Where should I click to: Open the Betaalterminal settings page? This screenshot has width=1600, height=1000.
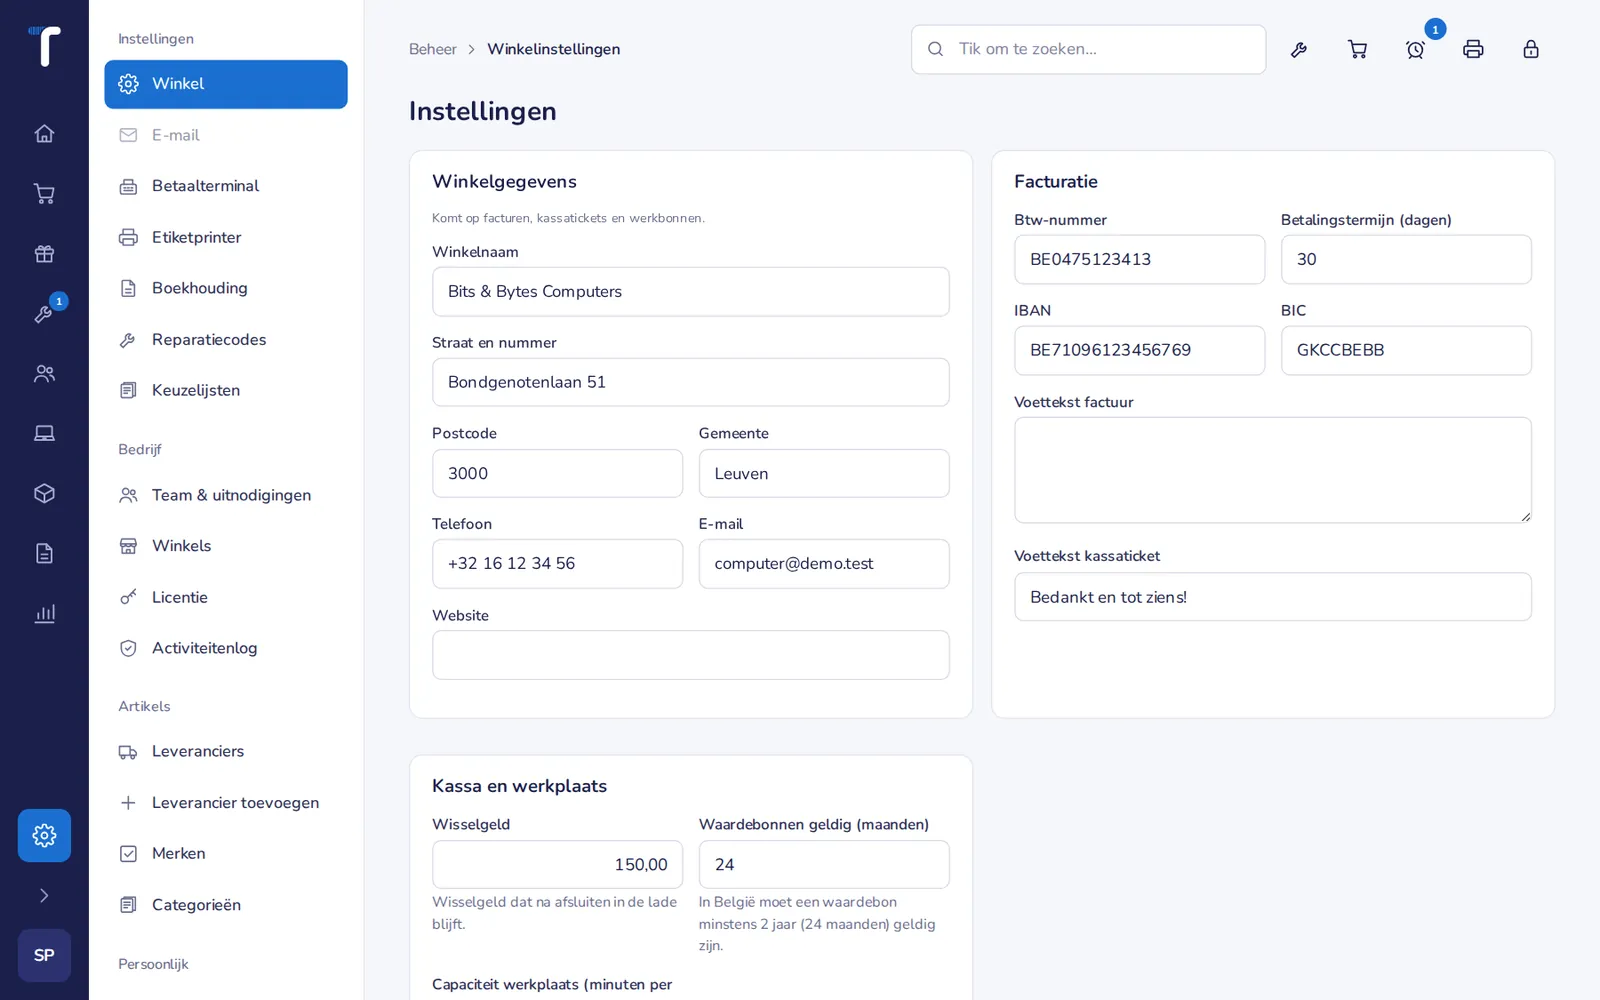(226, 186)
